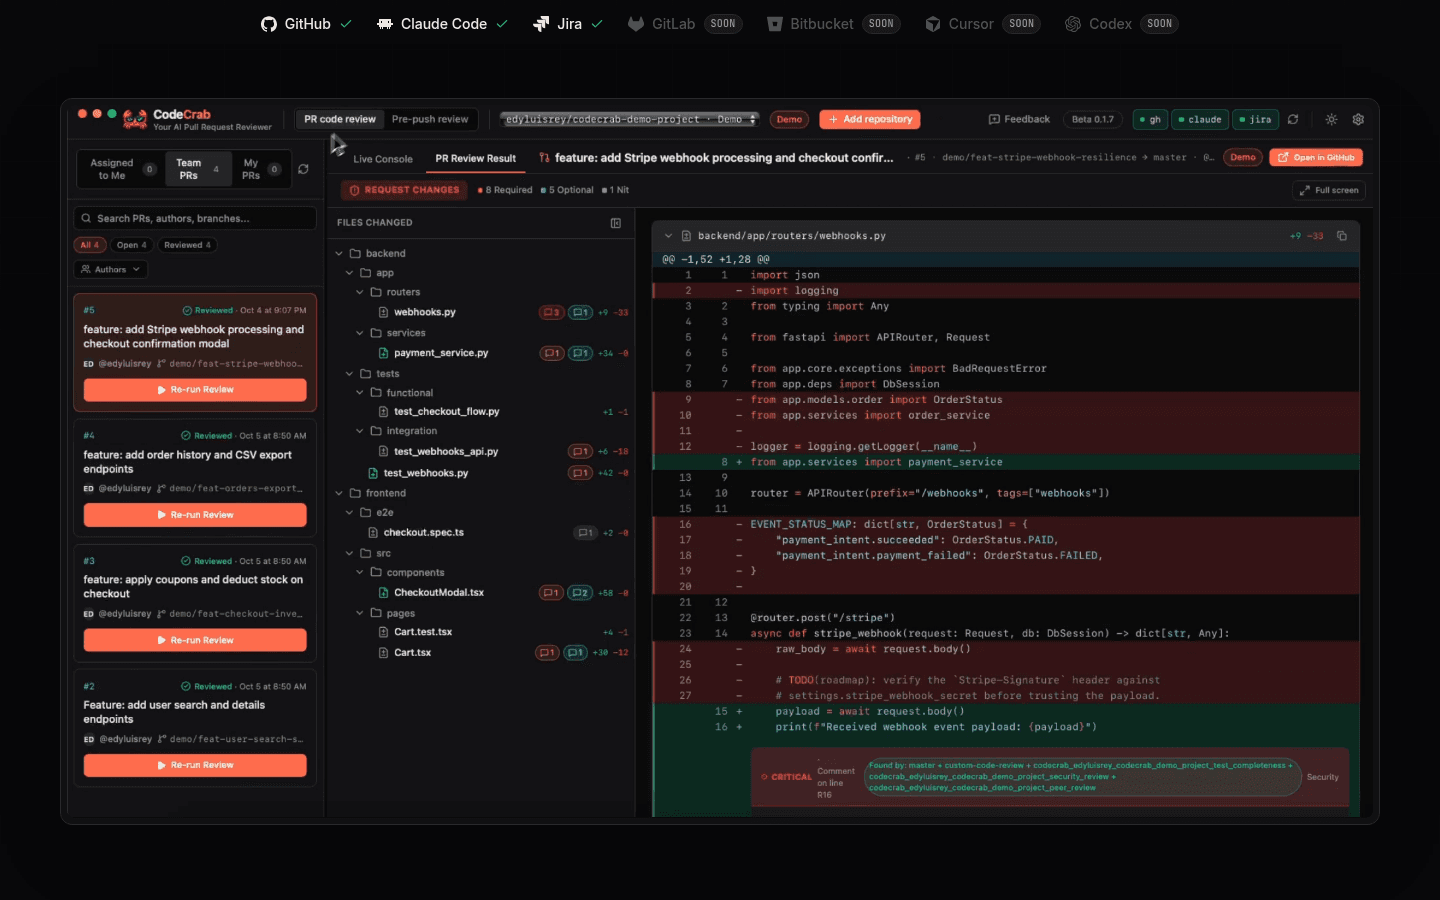Click the GitHub logo in the top integrations row
1440x900 pixels.
(x=269, y=24)
